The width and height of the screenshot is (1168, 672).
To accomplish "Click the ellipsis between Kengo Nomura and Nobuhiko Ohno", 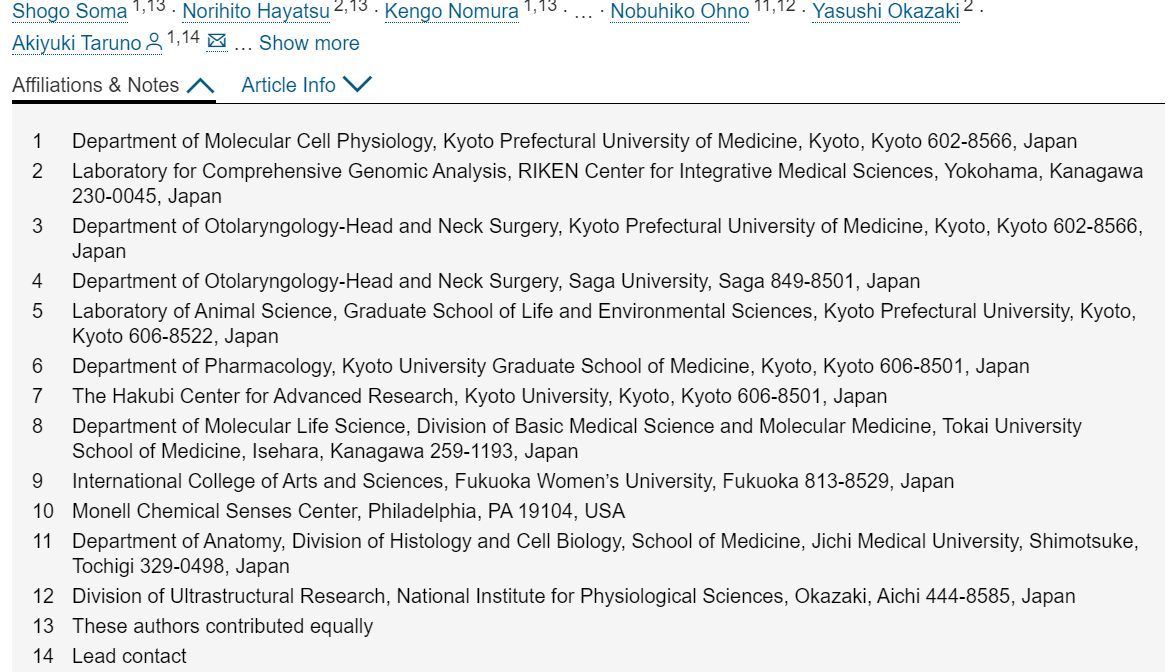I will (583, 13).
